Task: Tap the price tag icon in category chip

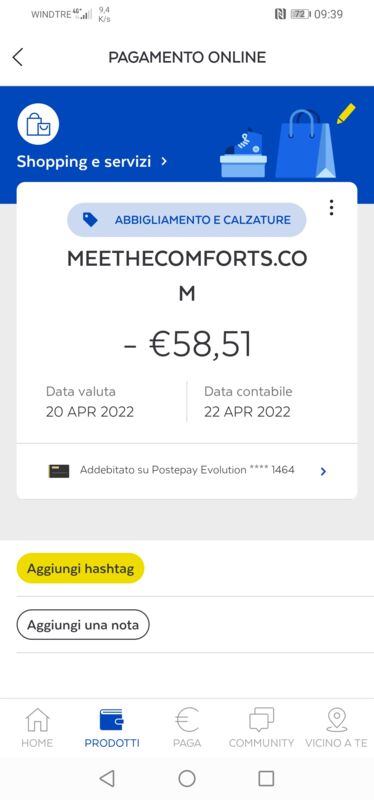Action: click(x=90, y=220)
